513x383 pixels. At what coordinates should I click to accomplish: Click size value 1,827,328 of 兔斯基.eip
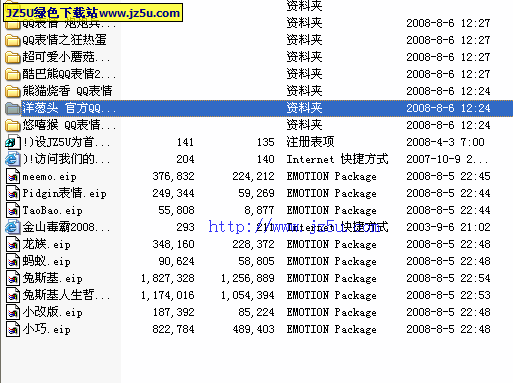[x=168, y=278]
